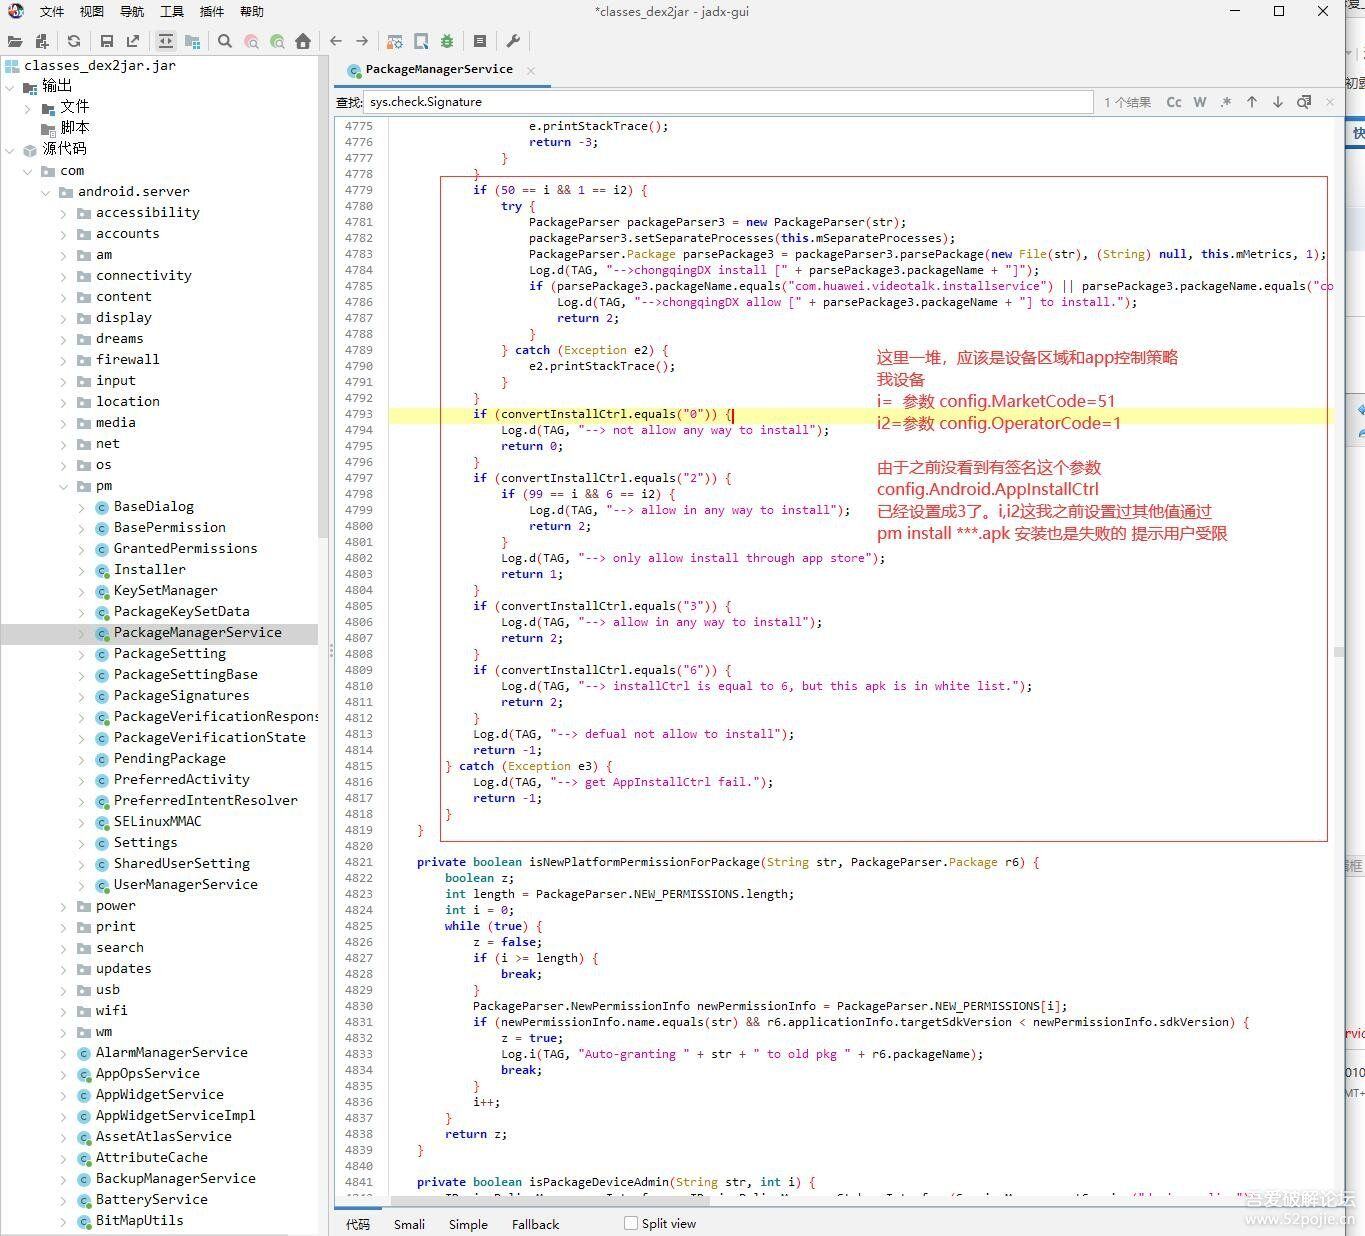Viewport: 1365px width, 1236px height.
Task: Click the isNewPlatformPermissionForPackage method name
Action: (643, 862)
